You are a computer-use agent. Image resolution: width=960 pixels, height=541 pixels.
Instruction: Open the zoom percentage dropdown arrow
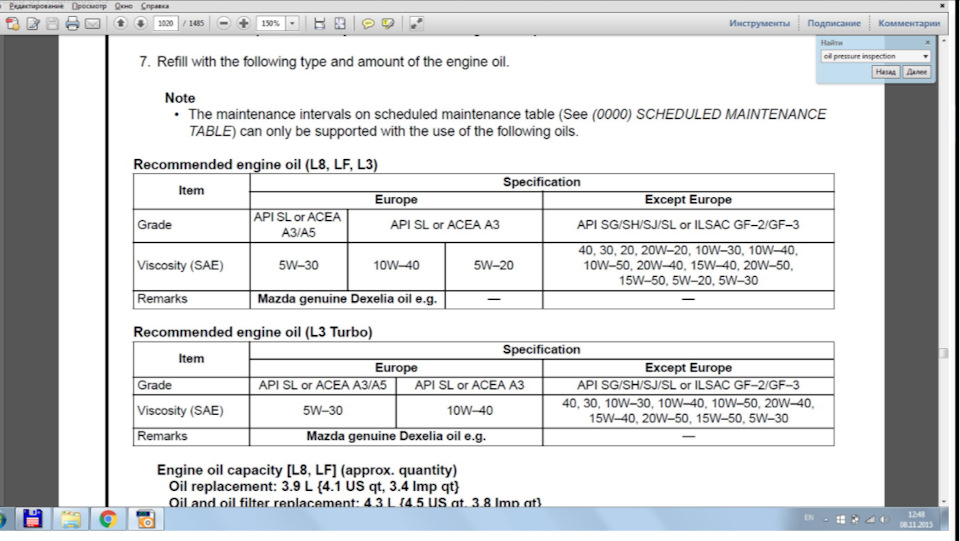[293, 23]
